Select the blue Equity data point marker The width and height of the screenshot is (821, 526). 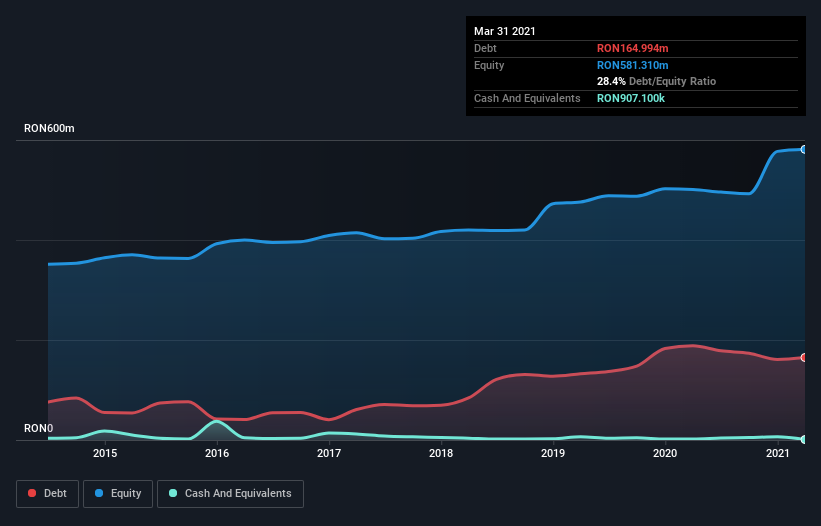tap(804, 150)
